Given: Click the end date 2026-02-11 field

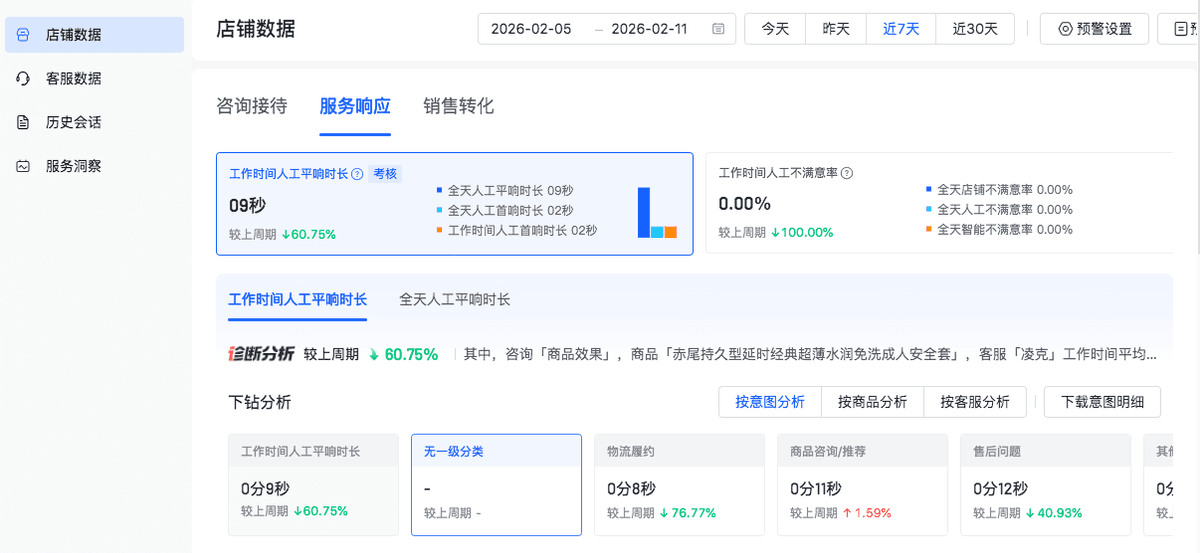Looking at the screenshot, I should tap(649, 29).
